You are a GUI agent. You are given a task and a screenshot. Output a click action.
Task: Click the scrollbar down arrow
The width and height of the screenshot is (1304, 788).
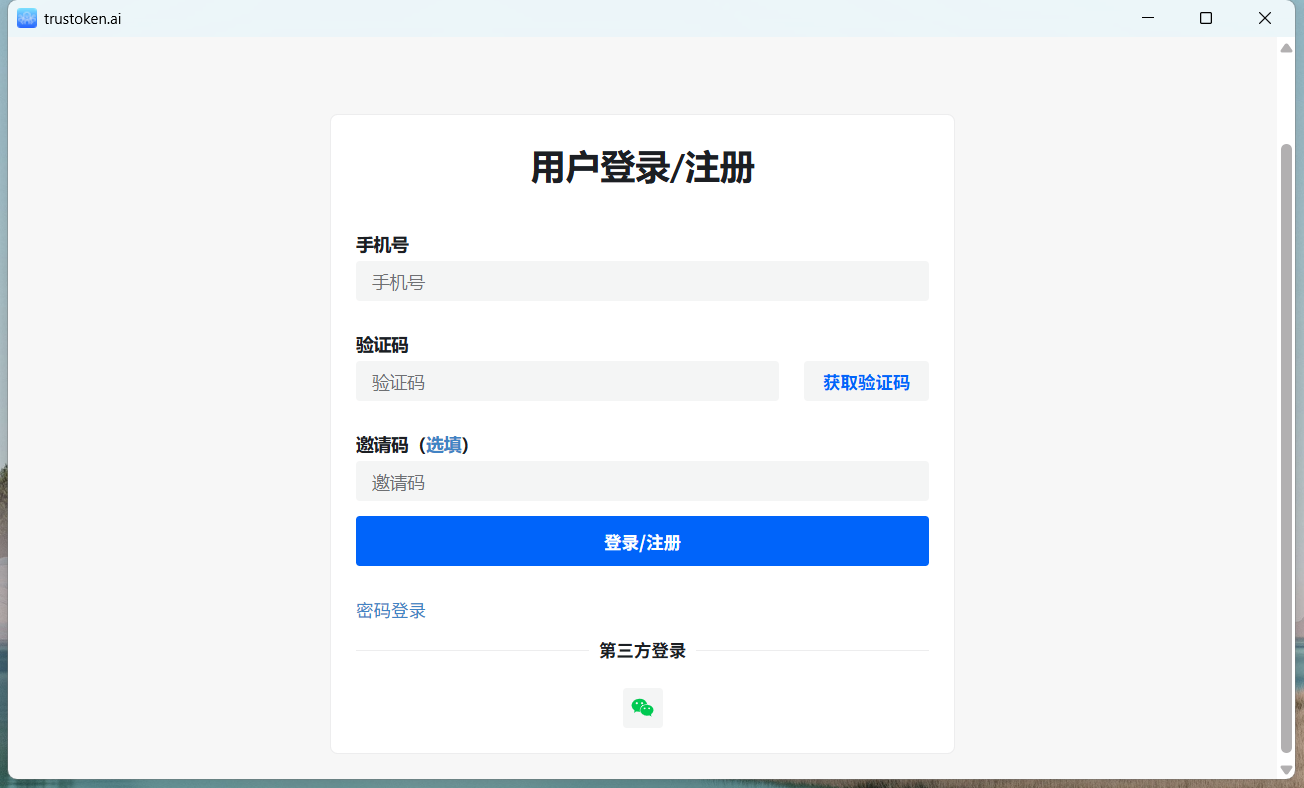click(1286, 769)
